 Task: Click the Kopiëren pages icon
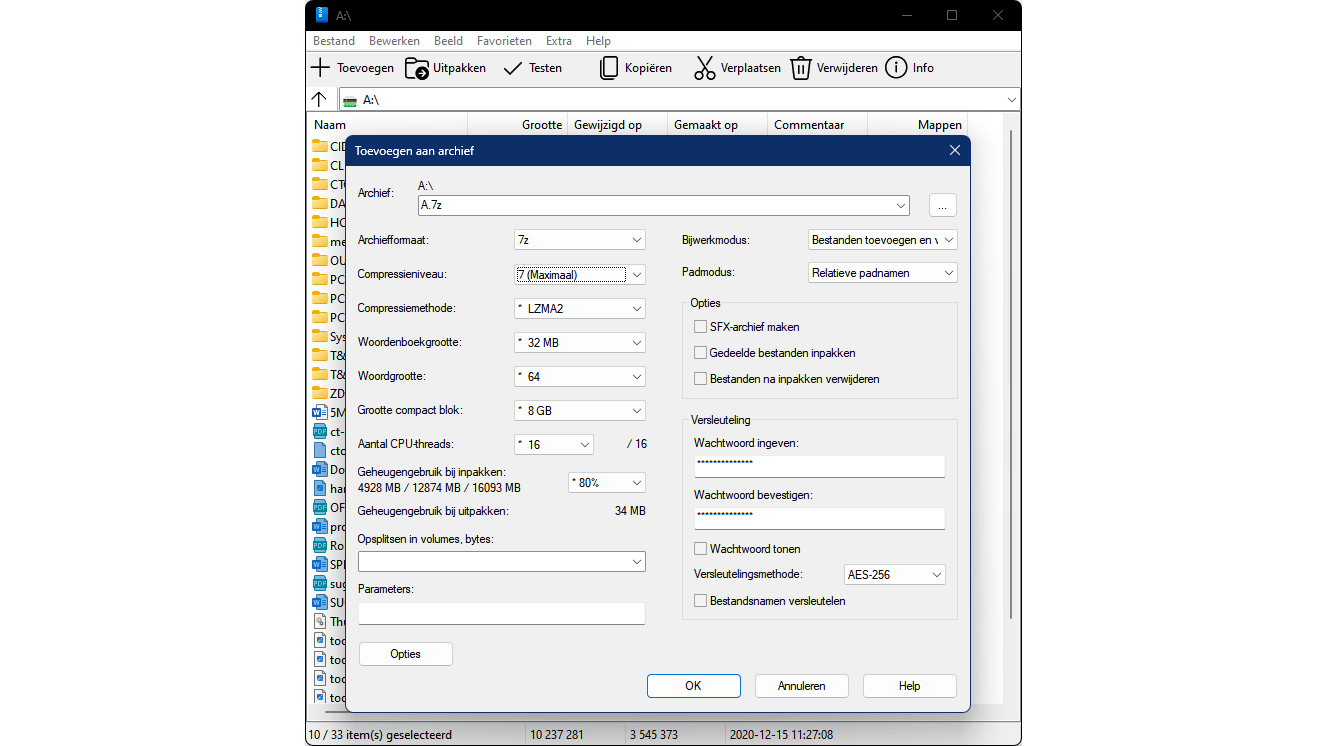pos(609,68)
